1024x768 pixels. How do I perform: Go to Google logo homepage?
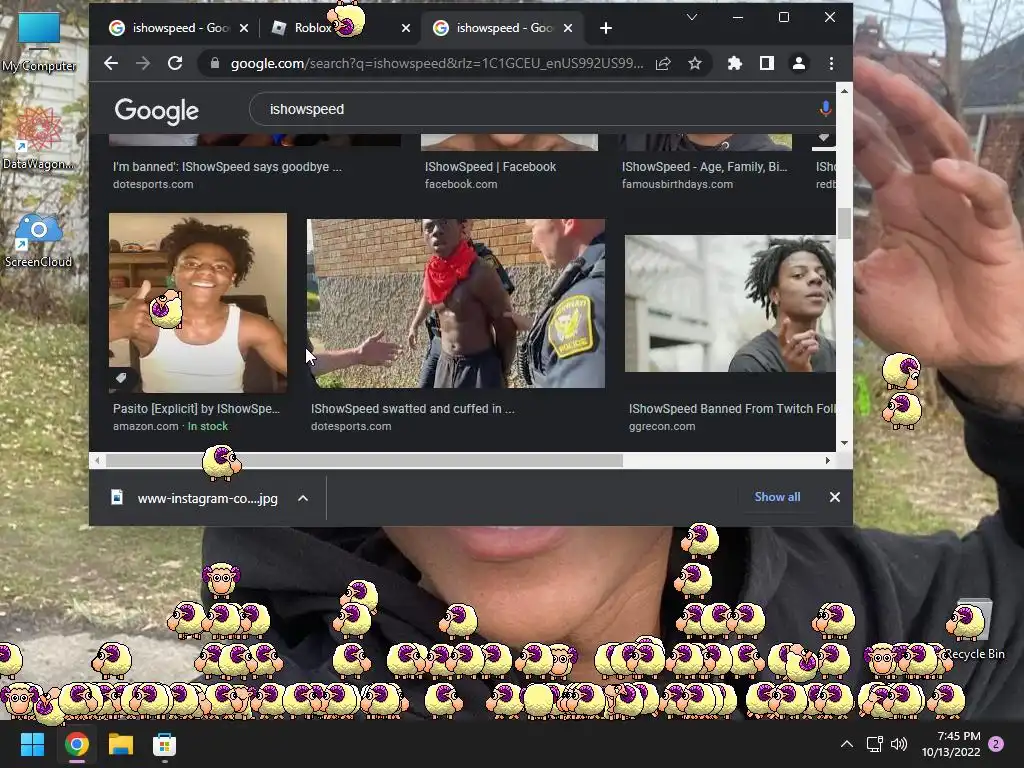157,111
